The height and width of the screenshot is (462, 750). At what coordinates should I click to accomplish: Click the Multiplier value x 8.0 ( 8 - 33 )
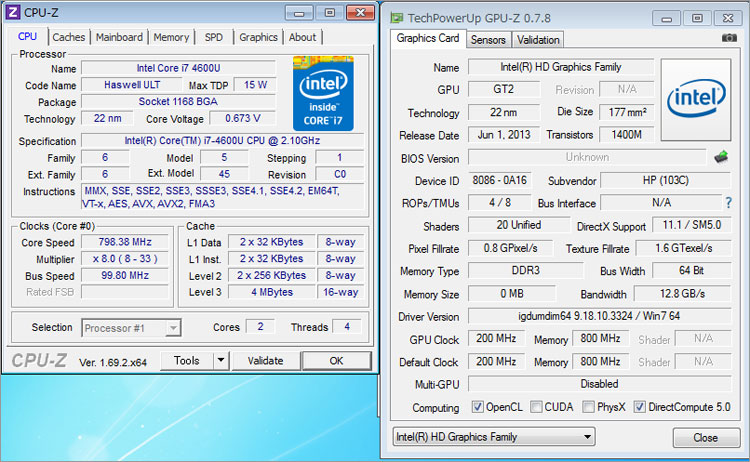[x=124, y=259]
